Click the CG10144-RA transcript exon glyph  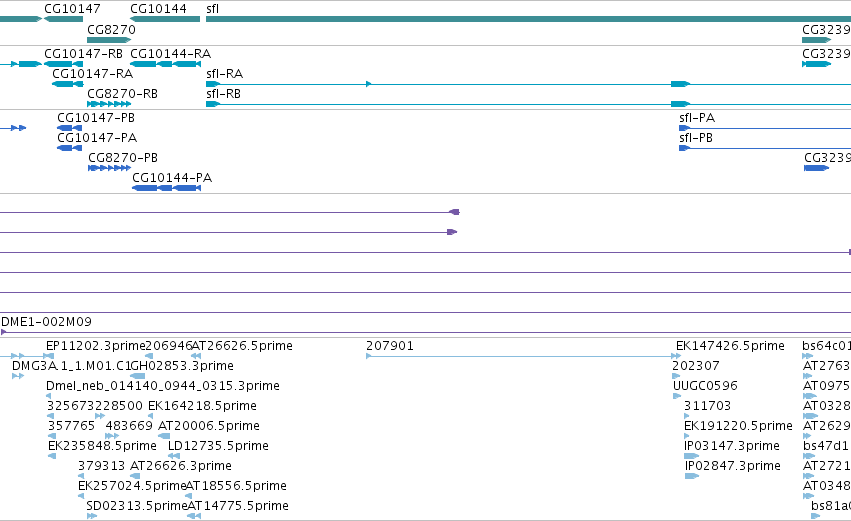[165, 64]
